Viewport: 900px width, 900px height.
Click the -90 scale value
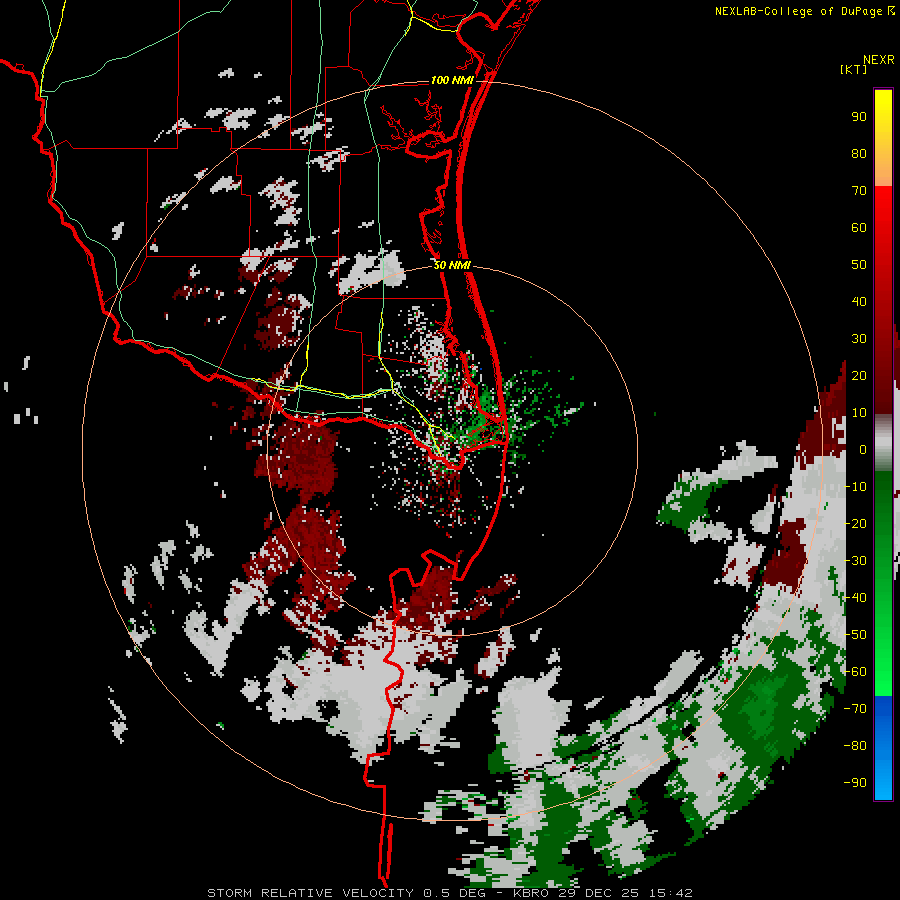[x=855, y=783]
